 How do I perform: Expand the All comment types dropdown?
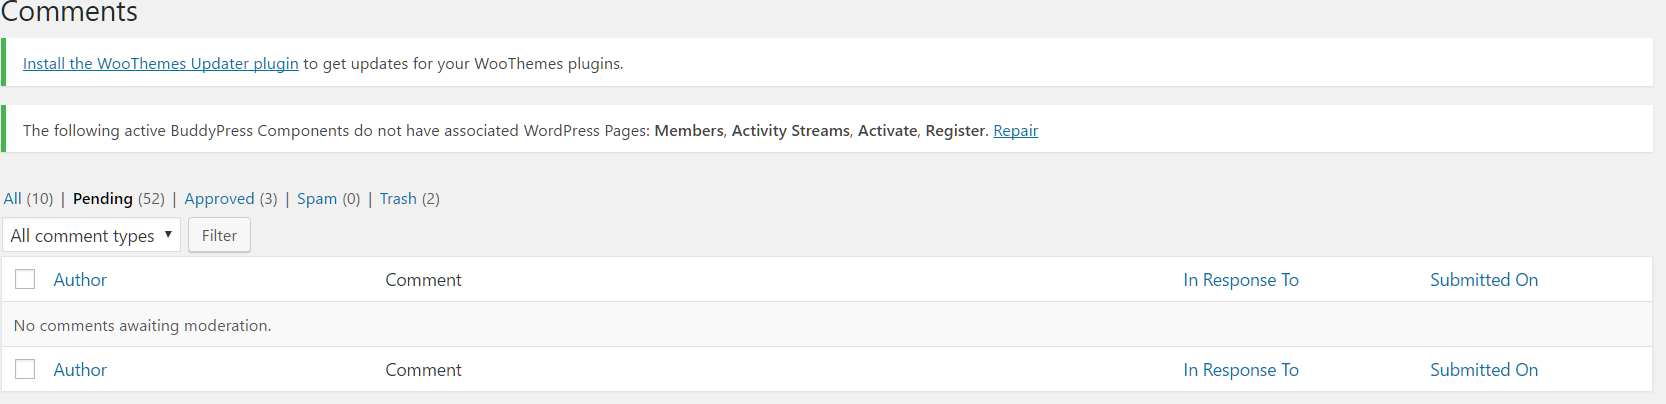tap(91, 236)
